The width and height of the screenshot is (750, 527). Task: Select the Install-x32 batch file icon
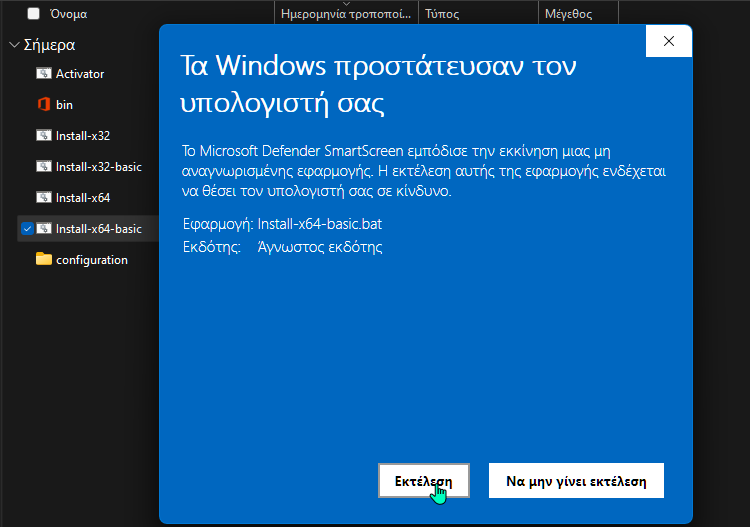[44, 135]
